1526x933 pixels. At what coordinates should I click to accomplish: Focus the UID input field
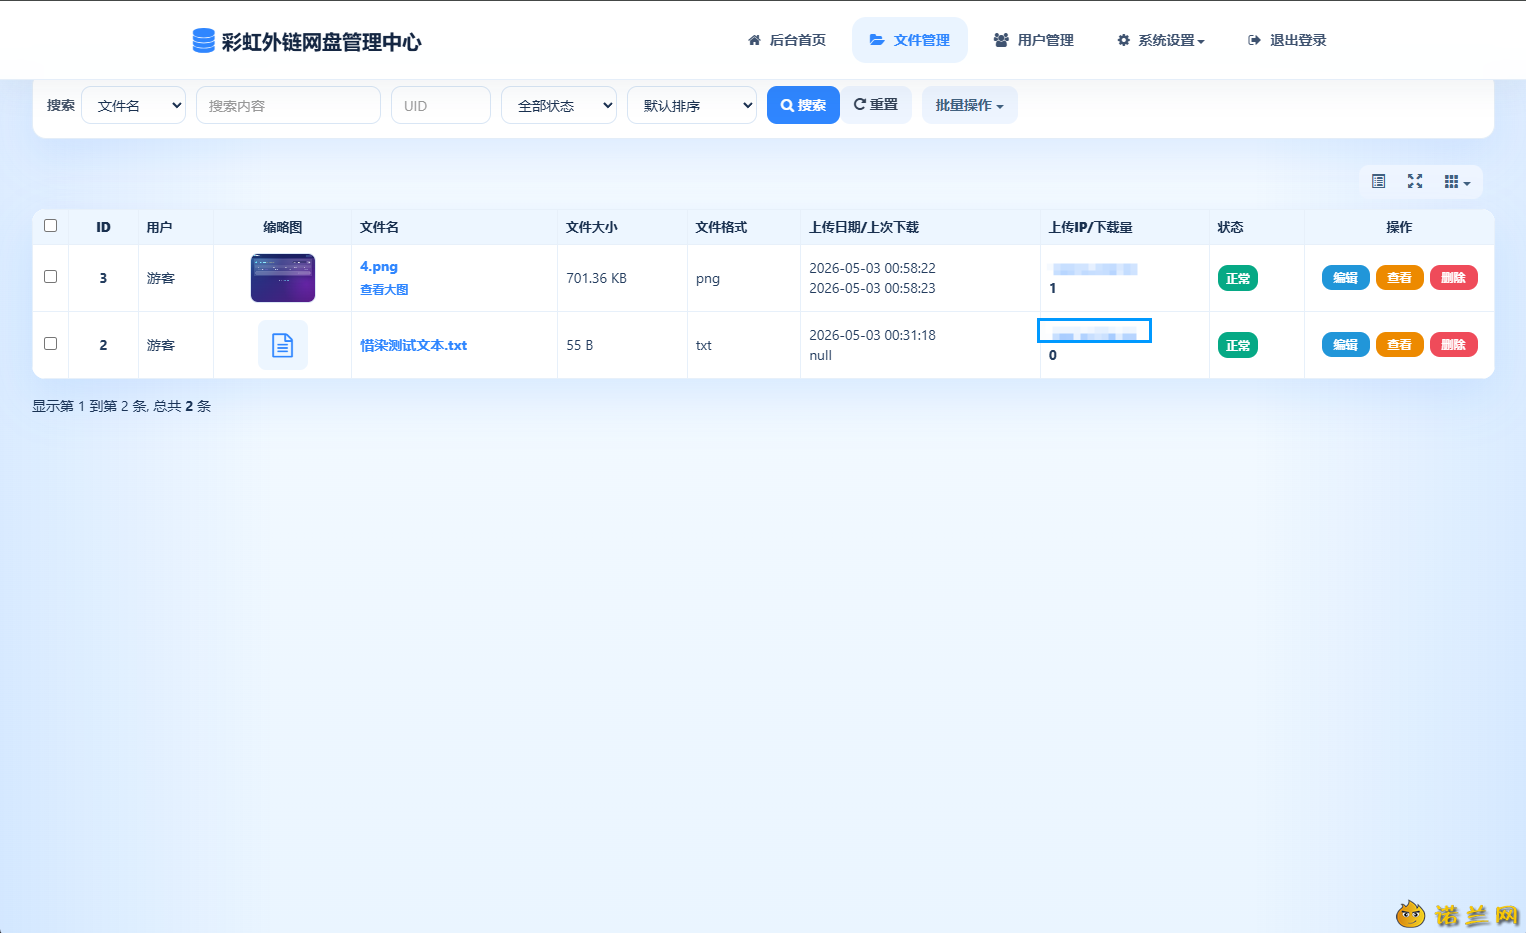click(441, 105)
